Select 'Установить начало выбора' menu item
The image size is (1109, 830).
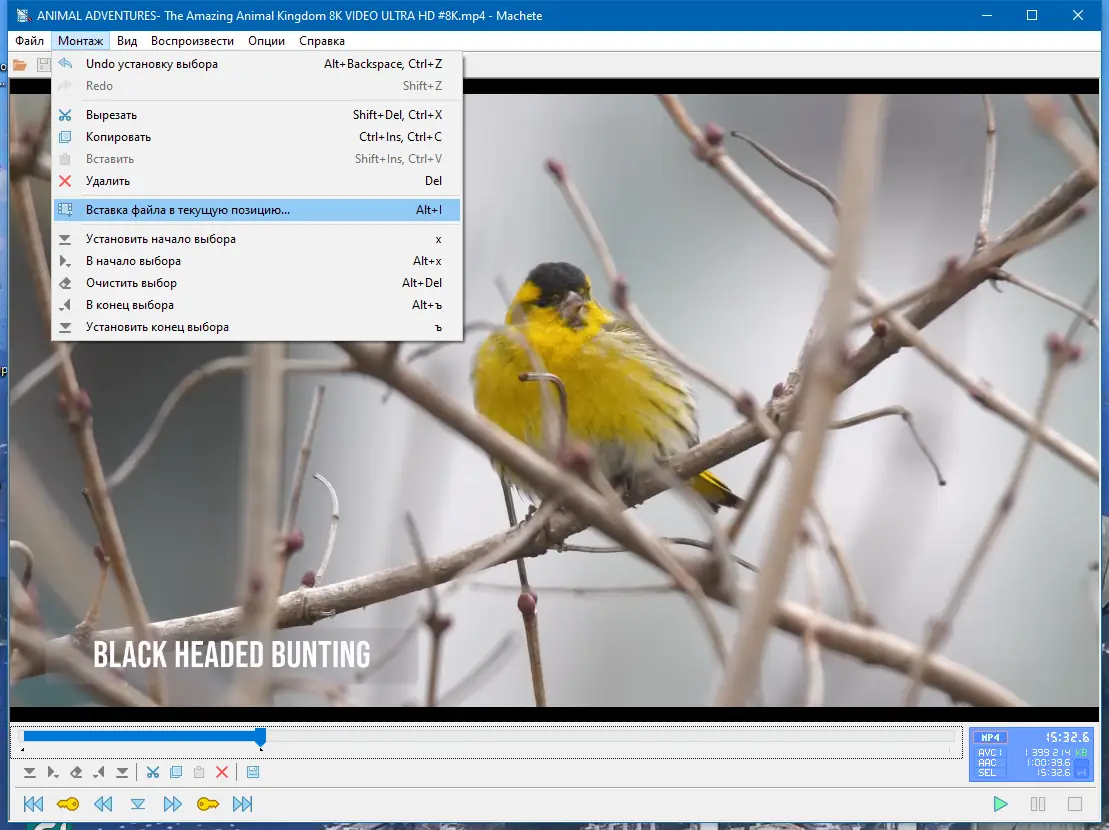coord(161,239)
